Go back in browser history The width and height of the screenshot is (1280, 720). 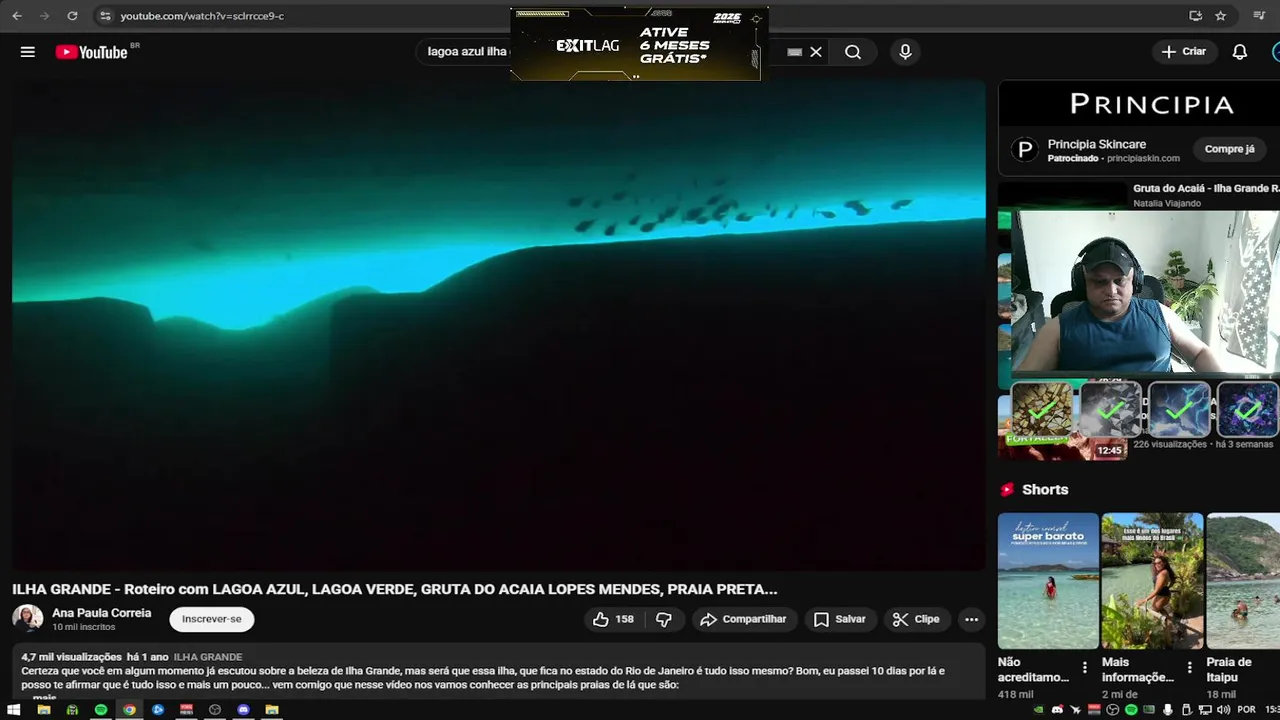[17, 16]
